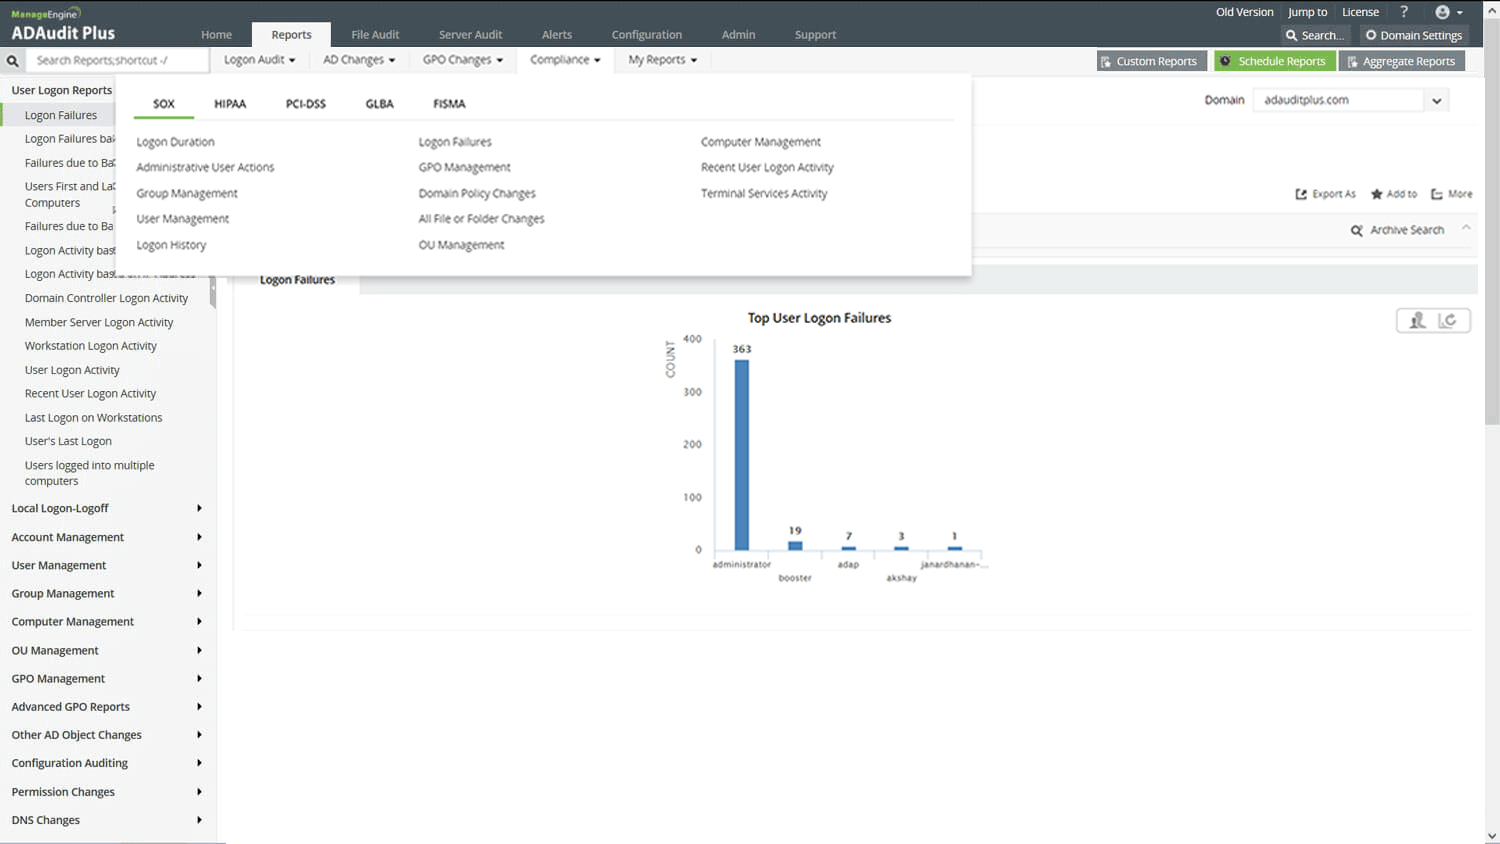Select the GLBA compliance tab
Image resolution: width=1500 pixels, height=844 pixels.
(x=379, y=104)
